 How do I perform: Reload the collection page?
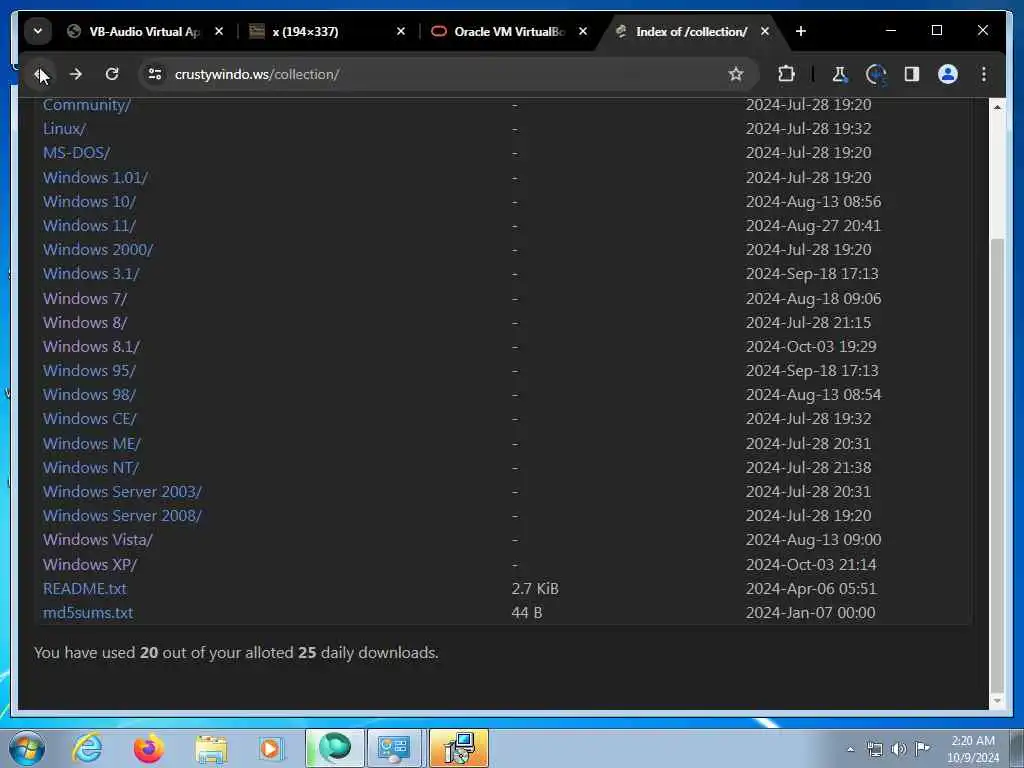coord(112,74)
